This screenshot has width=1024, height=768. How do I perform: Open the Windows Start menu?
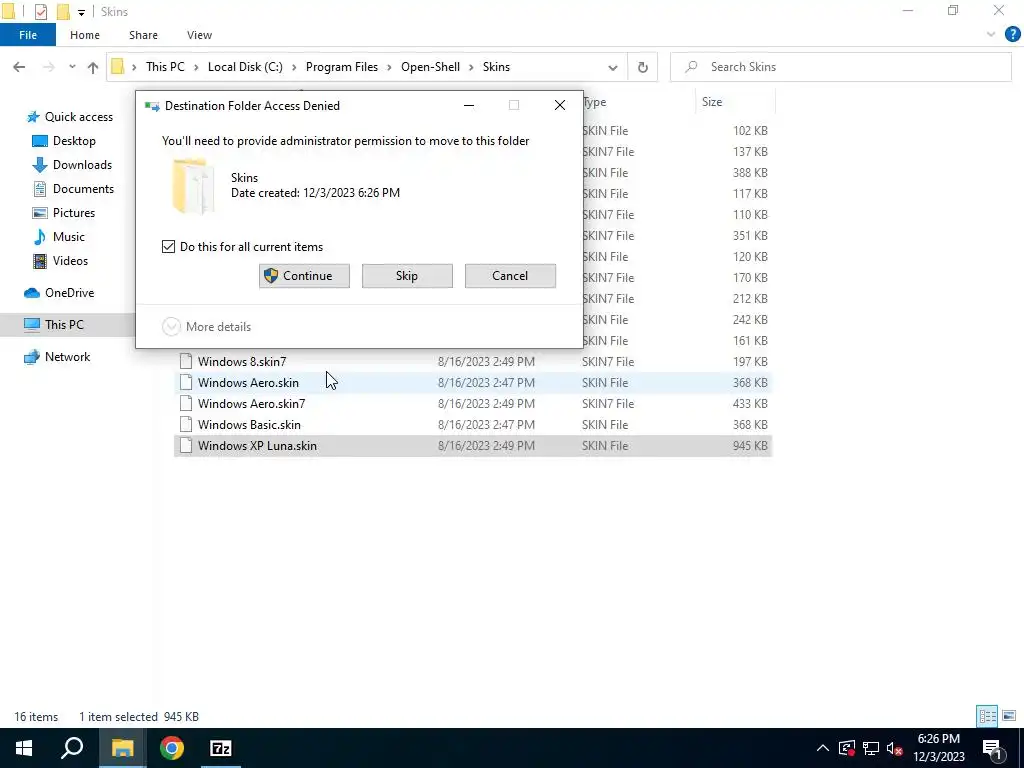(24, 748)
